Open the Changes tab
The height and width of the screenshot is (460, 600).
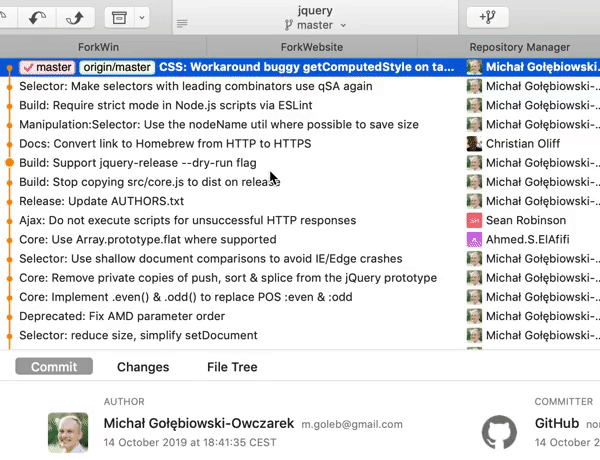pyautogui.click(x=143, y=367)
